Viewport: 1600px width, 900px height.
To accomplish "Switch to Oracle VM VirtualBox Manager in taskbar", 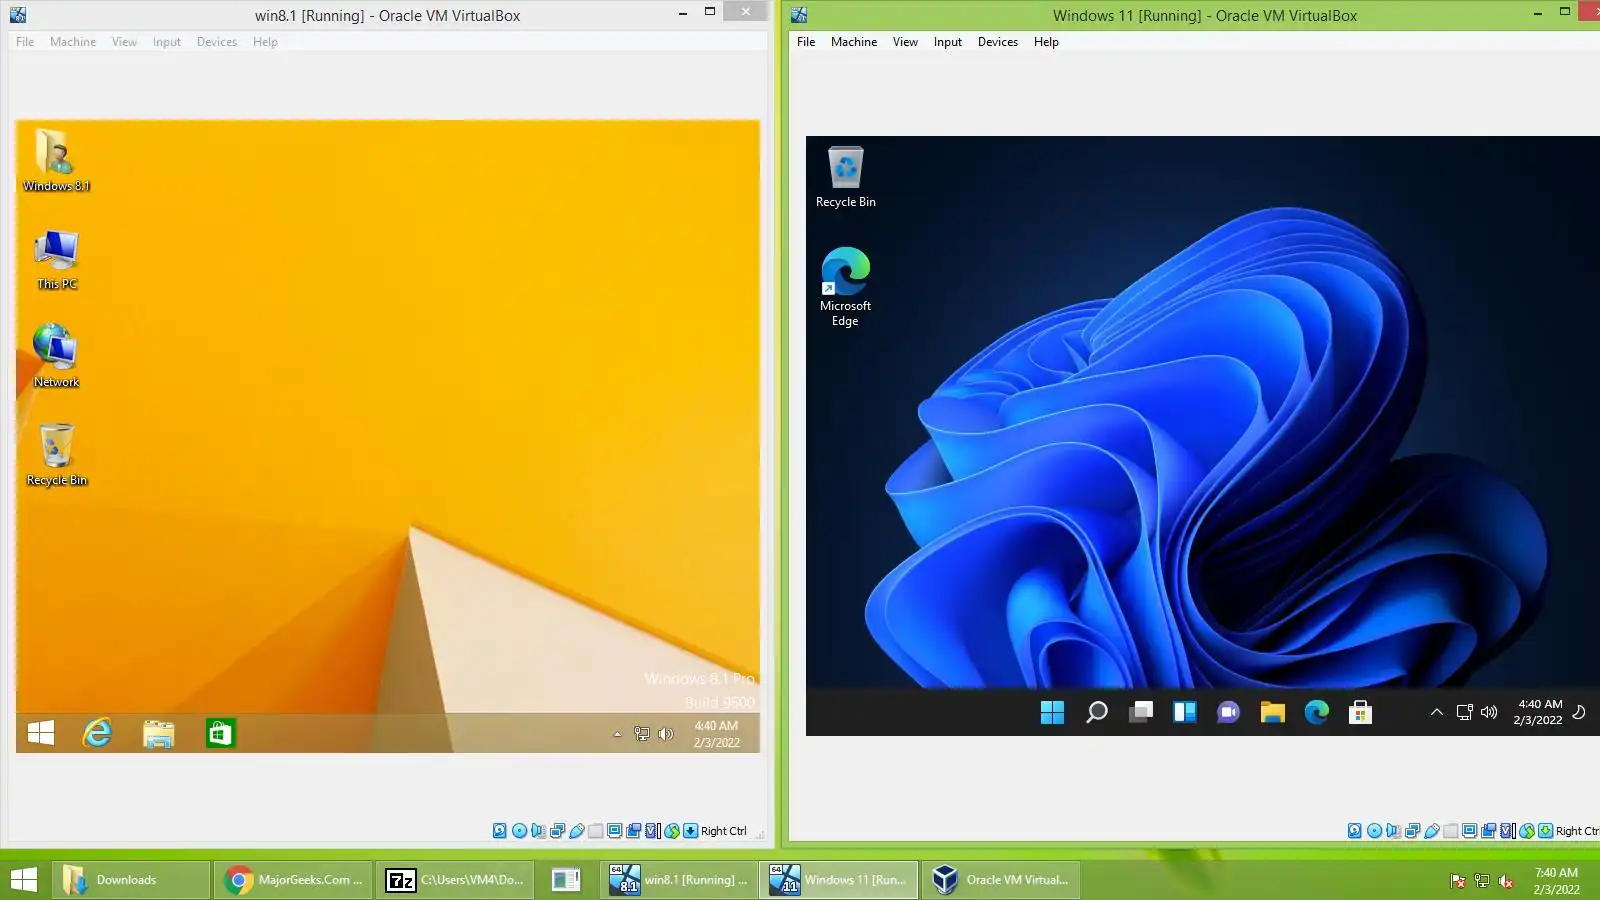I will point(1001,880).
